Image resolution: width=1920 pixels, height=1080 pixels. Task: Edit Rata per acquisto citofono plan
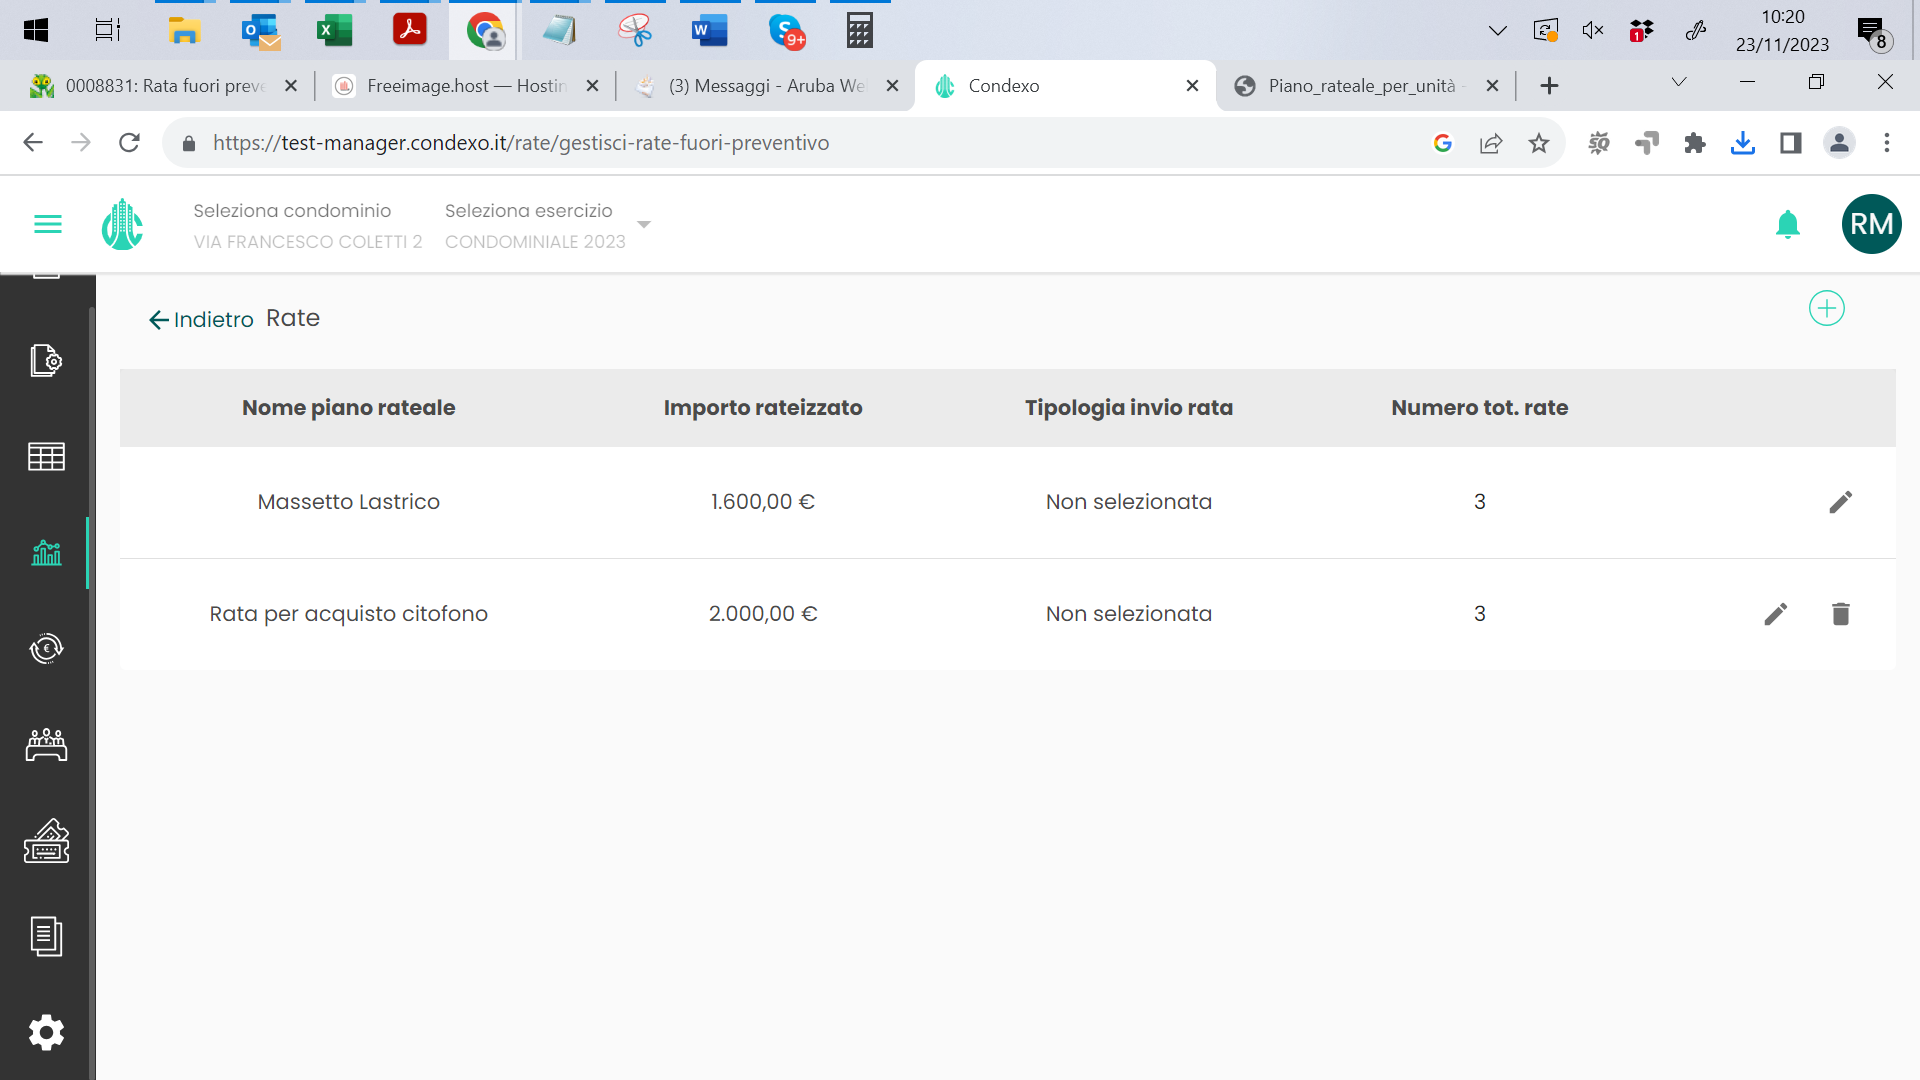pos(1776,614)
